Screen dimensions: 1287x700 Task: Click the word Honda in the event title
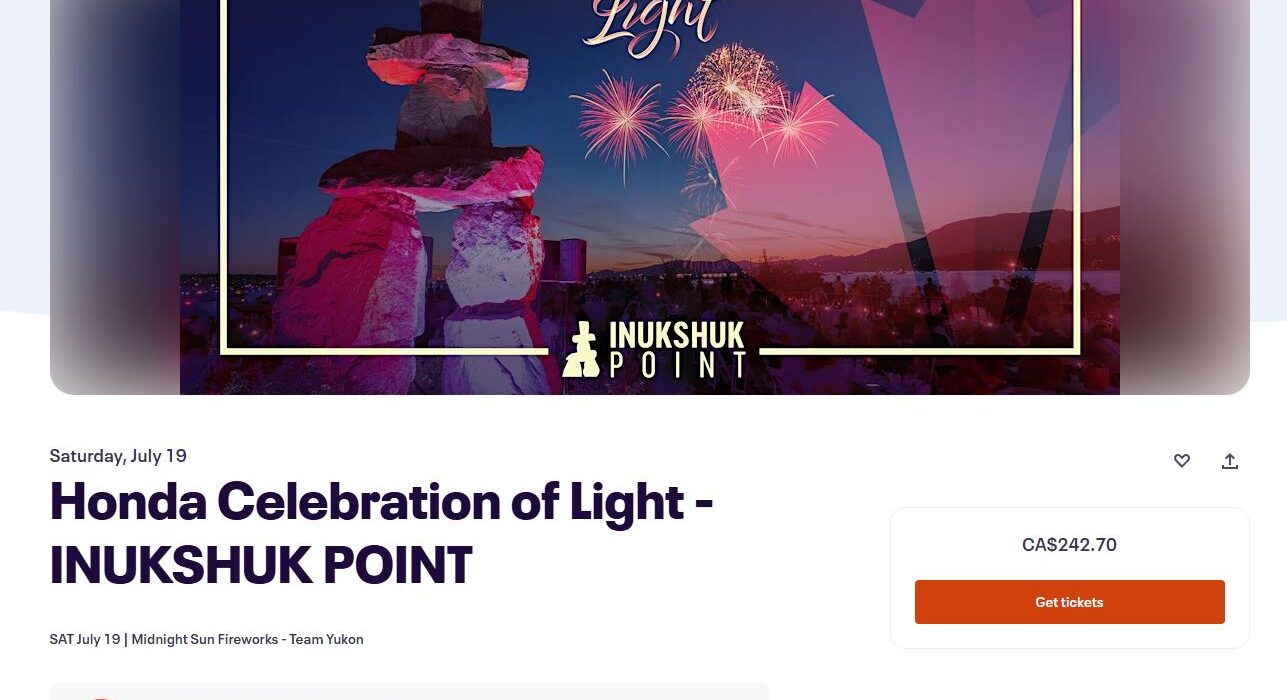(x=128, y=501)
